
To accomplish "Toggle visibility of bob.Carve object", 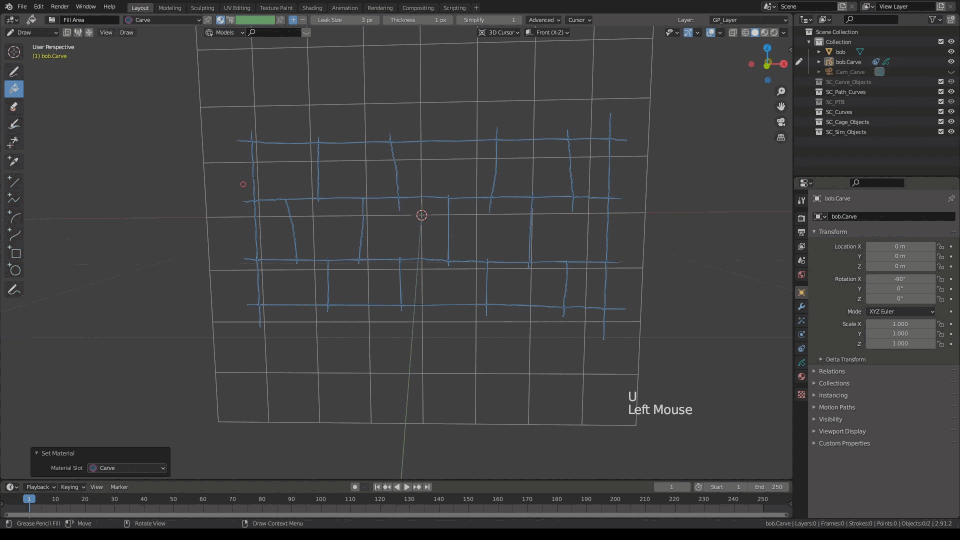I will coord(951,62).
